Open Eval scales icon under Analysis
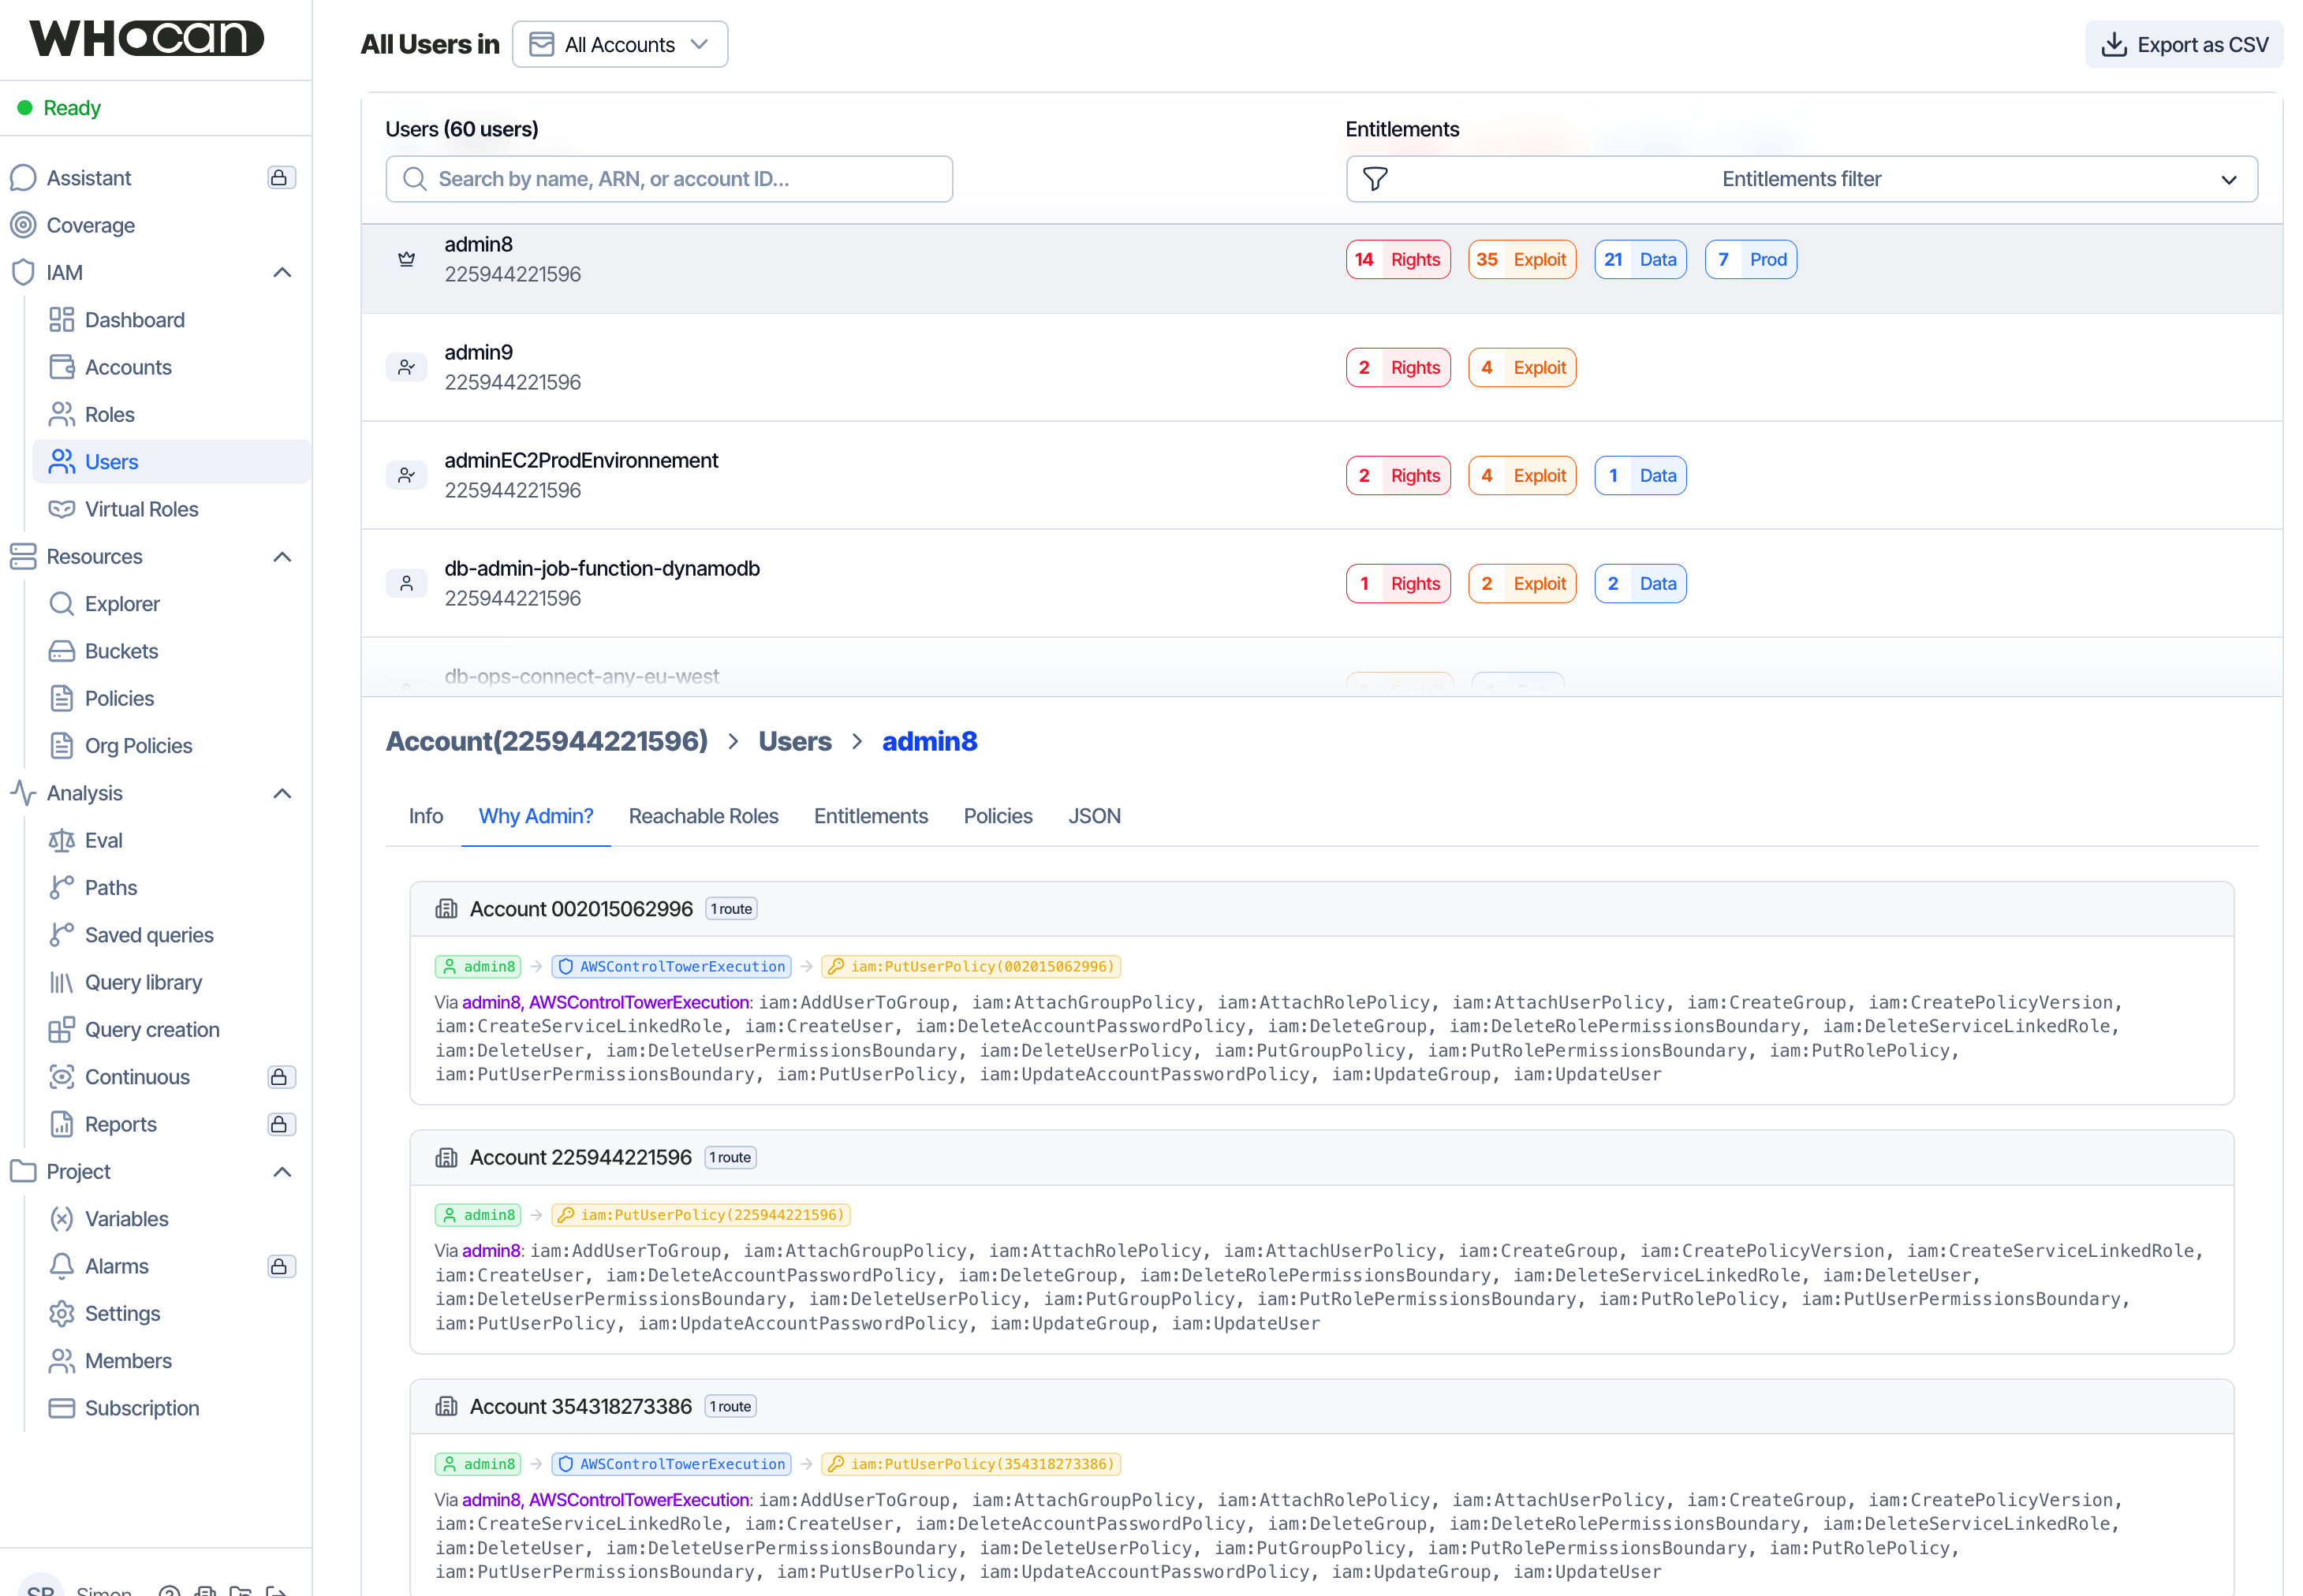2303x1596 pixels. point(62,840)
